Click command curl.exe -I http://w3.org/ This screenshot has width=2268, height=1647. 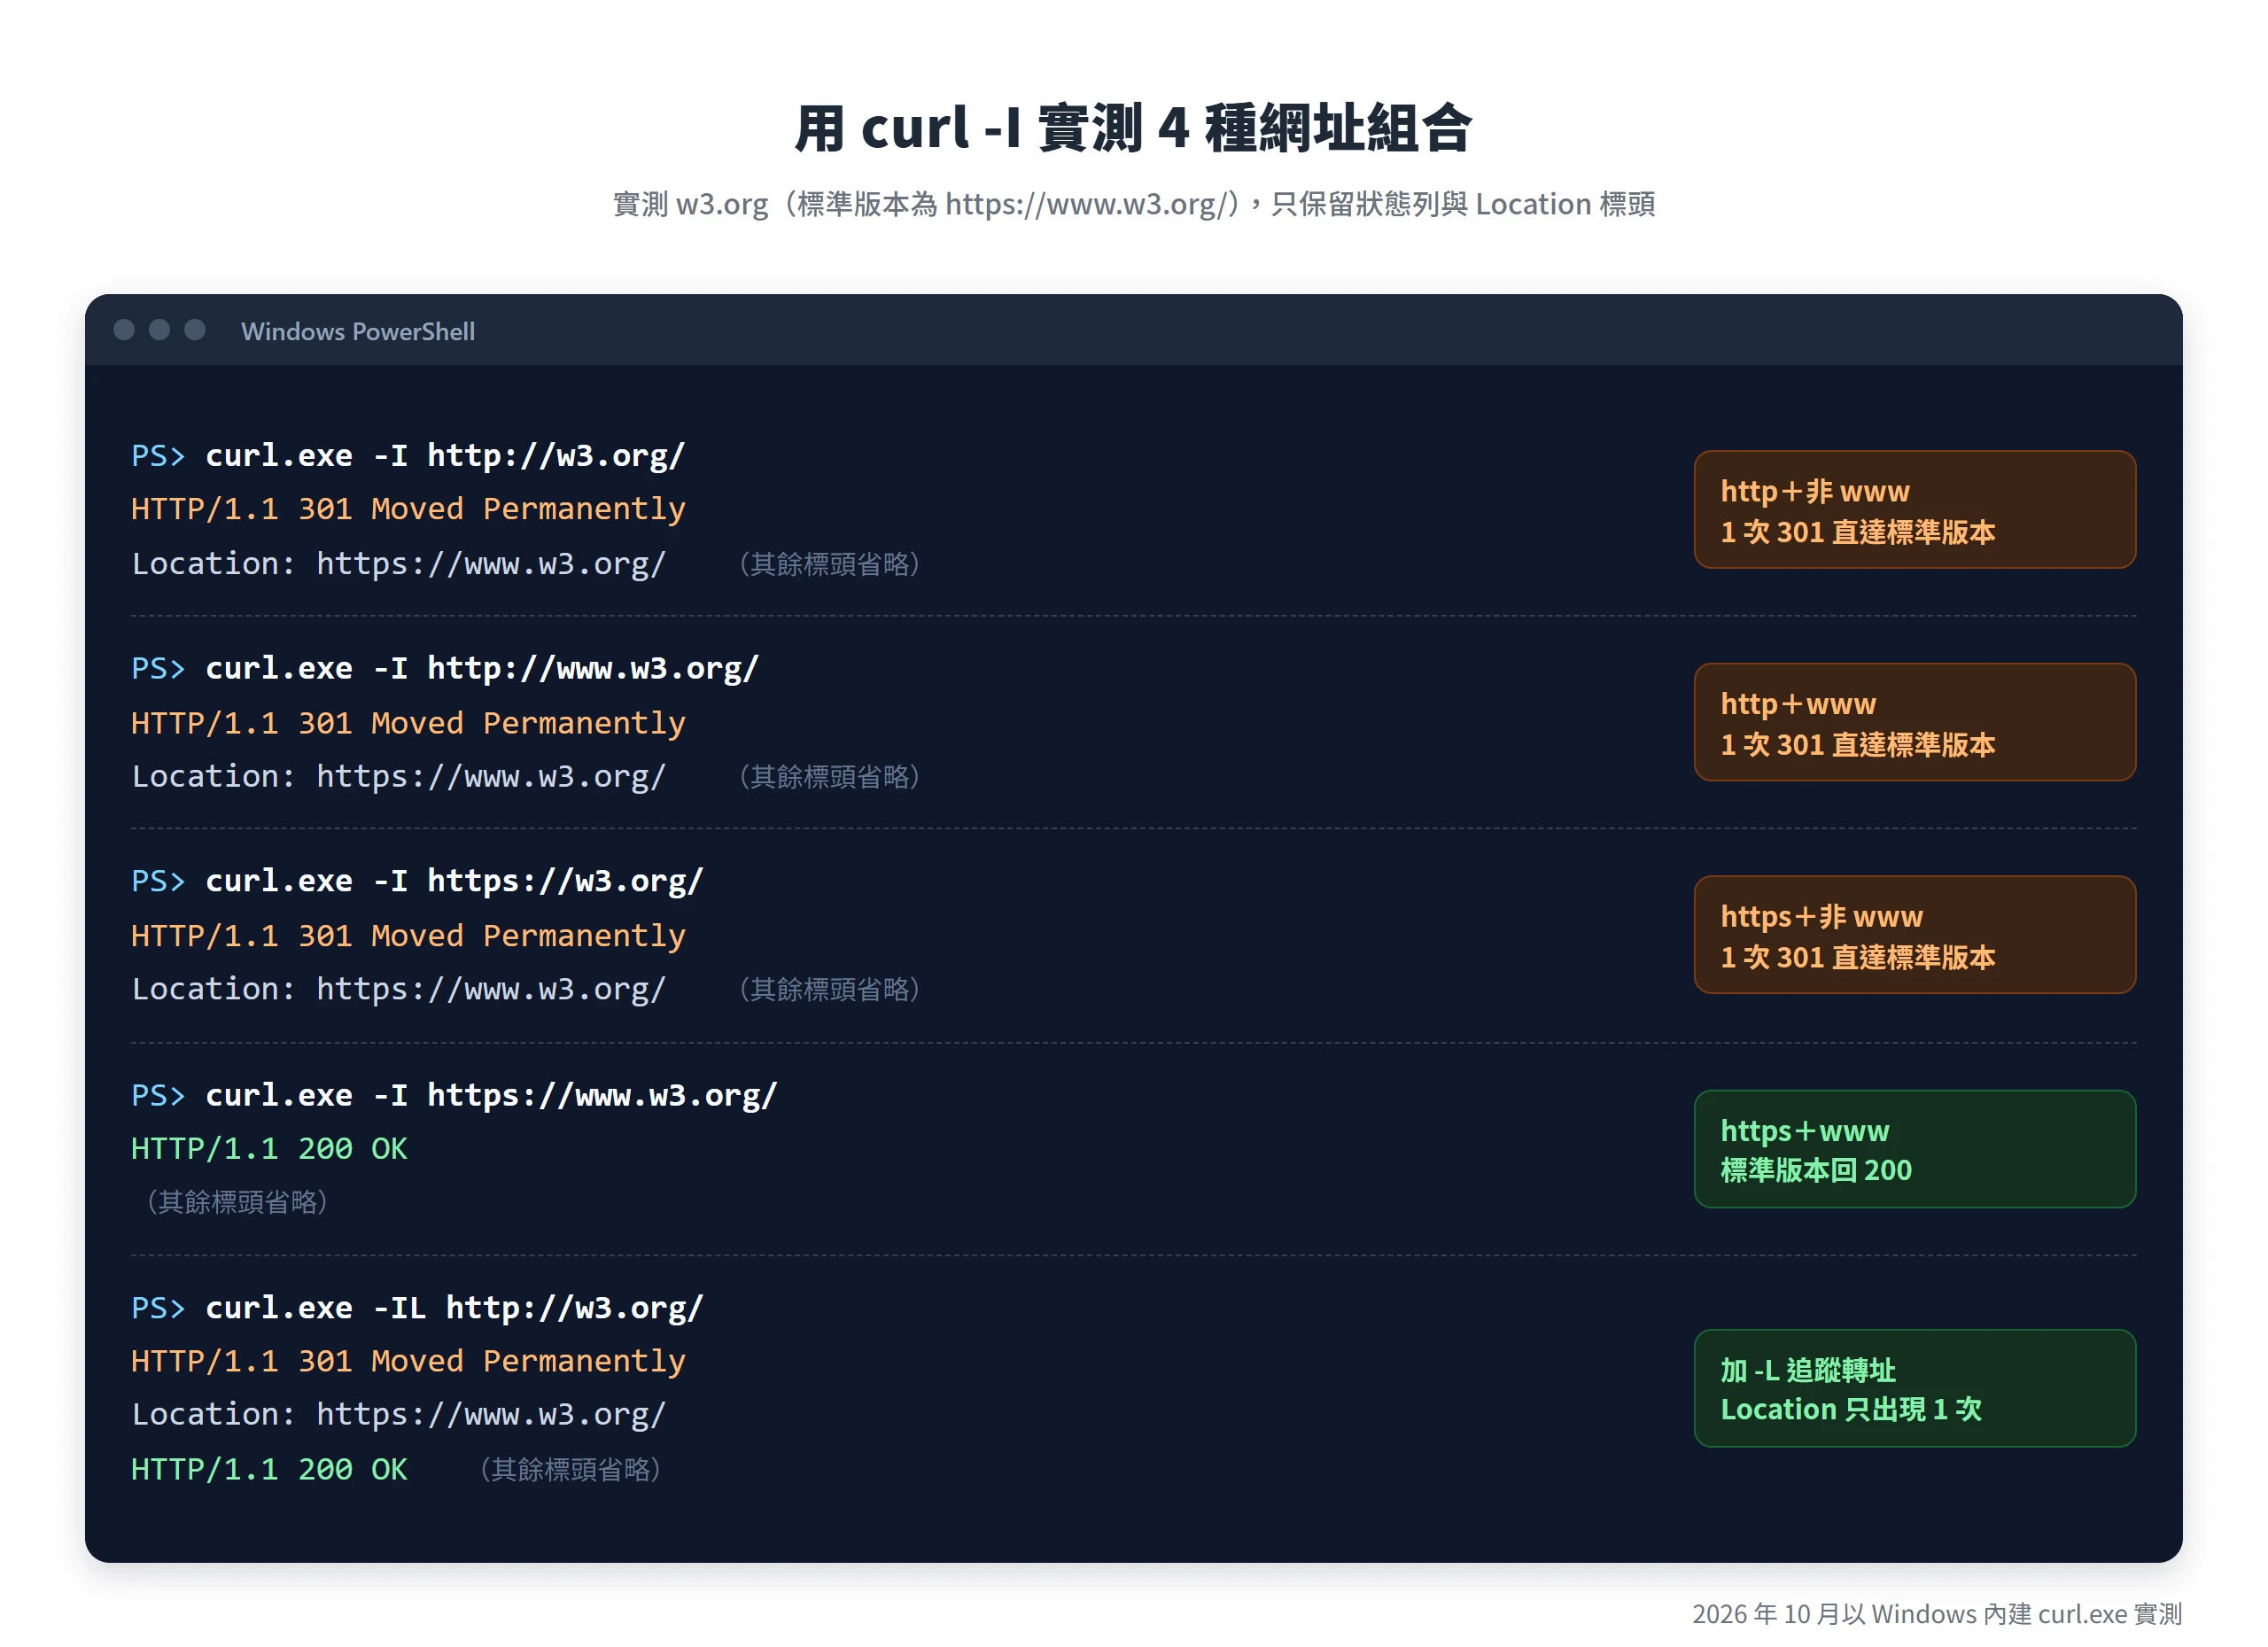point(445,455)
